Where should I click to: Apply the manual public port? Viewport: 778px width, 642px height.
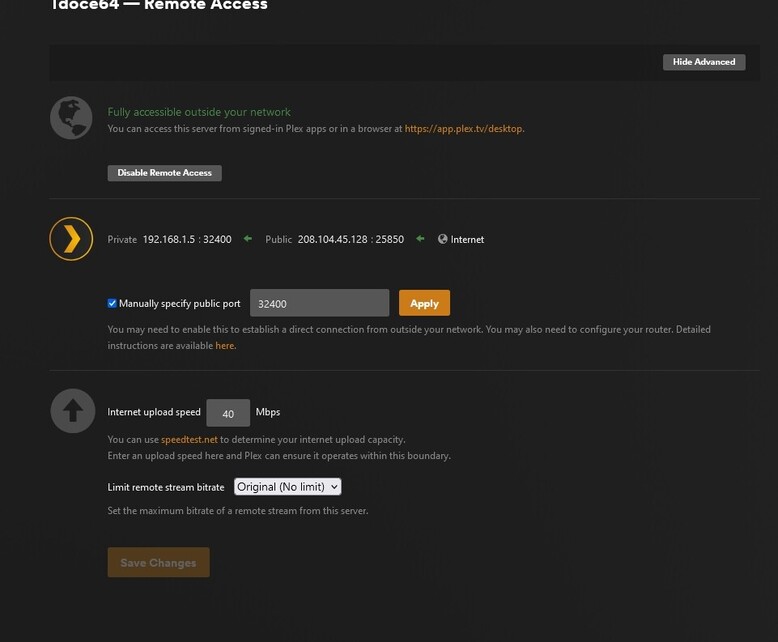tap(424, 303)
